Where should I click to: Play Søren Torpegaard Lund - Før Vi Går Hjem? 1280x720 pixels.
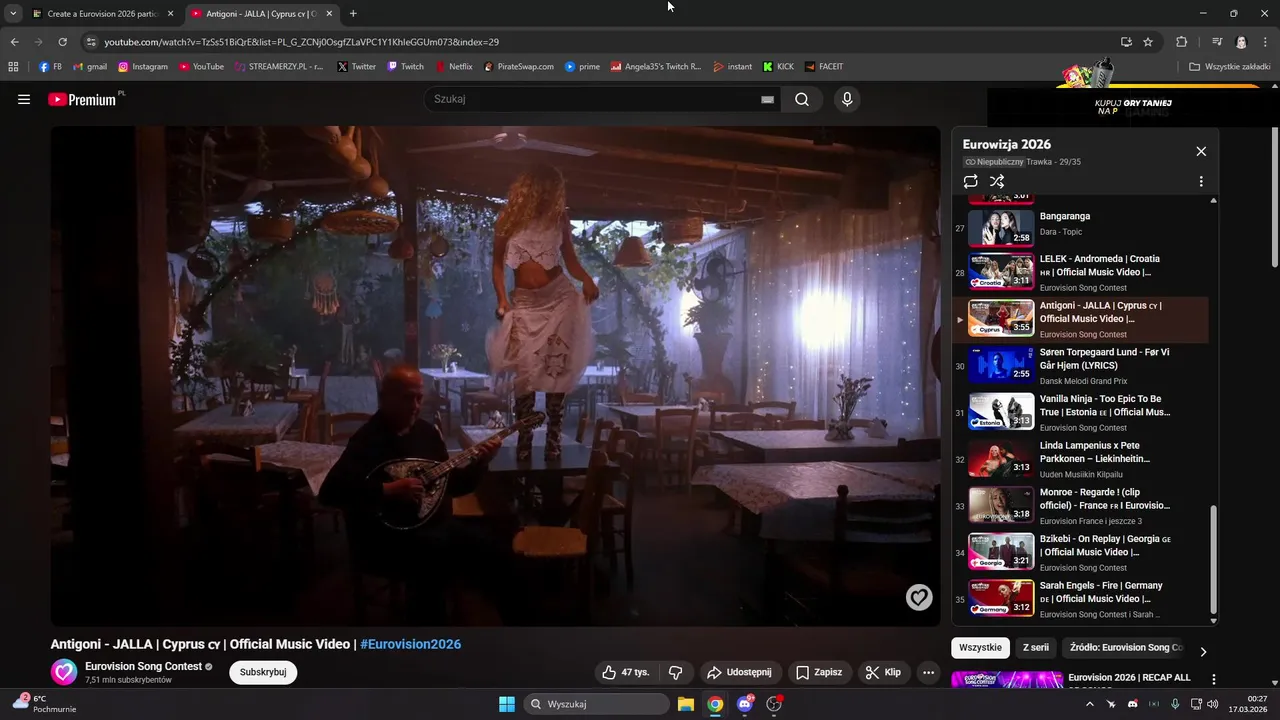[x=1081, y=366]
